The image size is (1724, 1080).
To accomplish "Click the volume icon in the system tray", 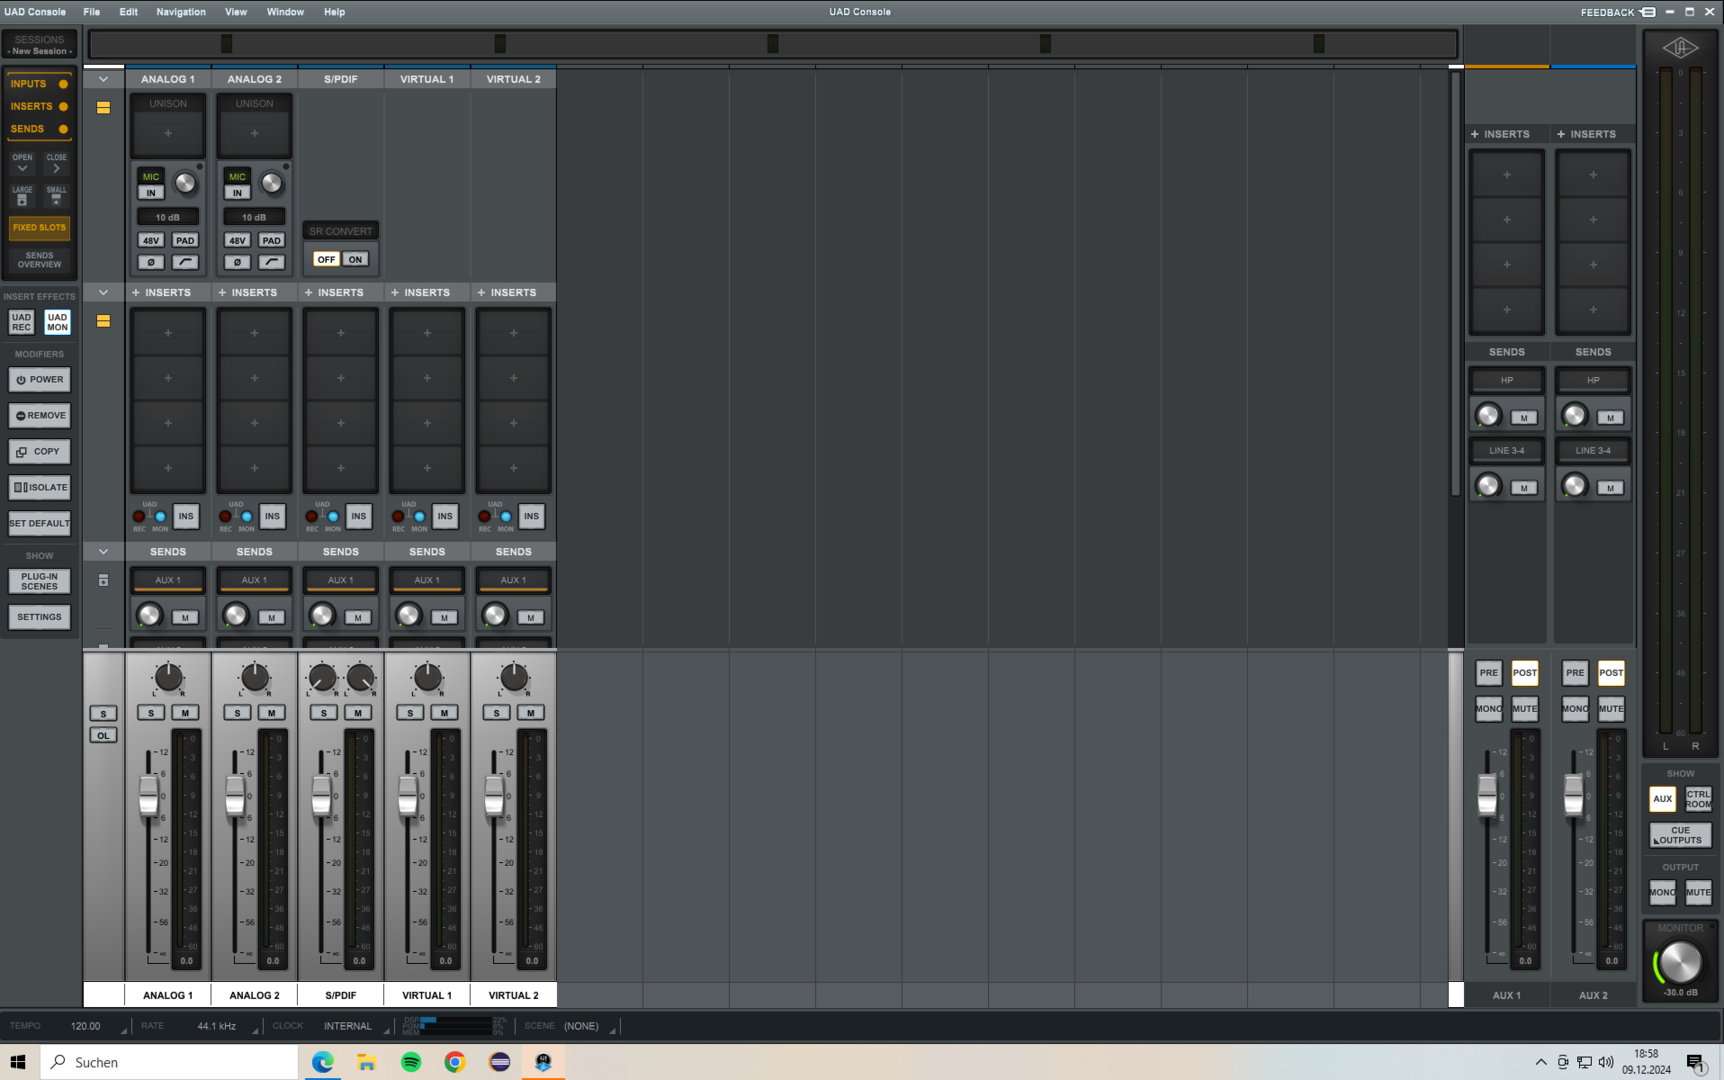I will tap(1606, 1062).
